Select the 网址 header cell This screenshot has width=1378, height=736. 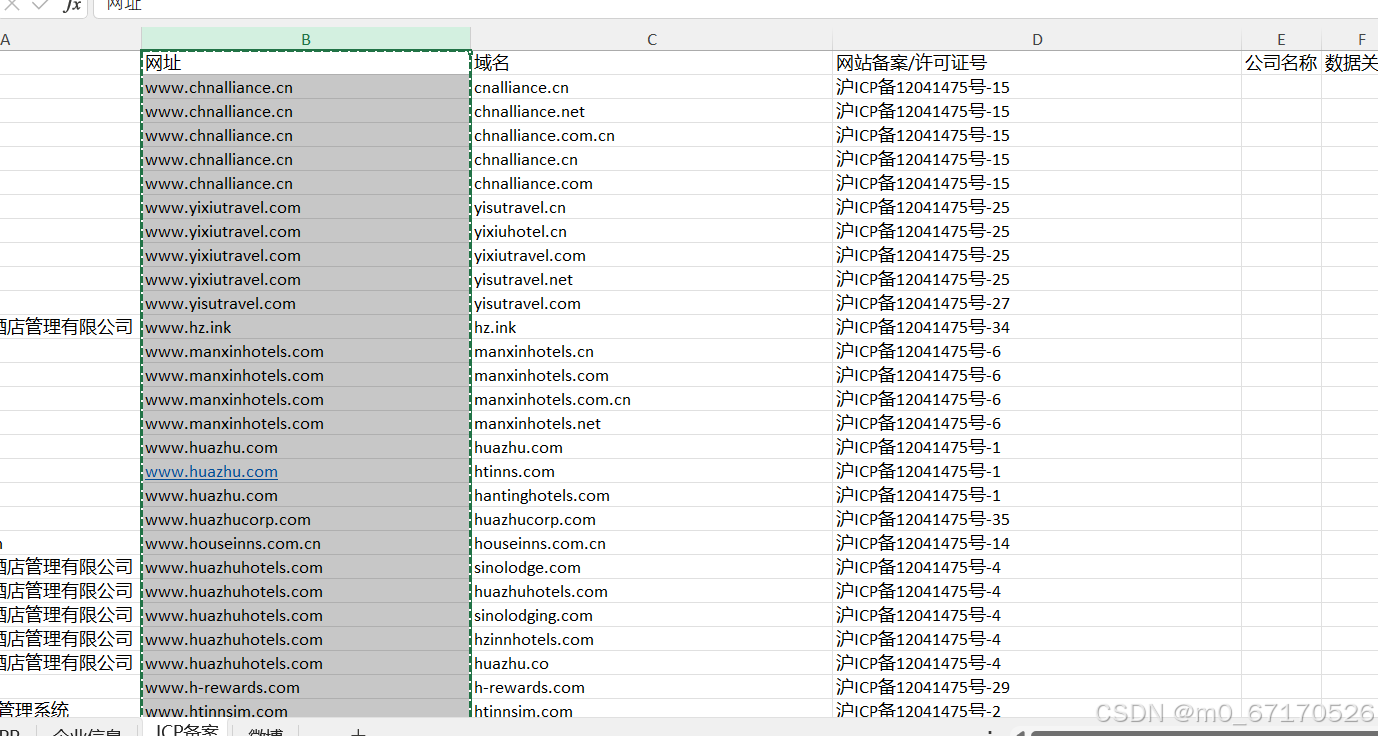[x=306, y=63]
